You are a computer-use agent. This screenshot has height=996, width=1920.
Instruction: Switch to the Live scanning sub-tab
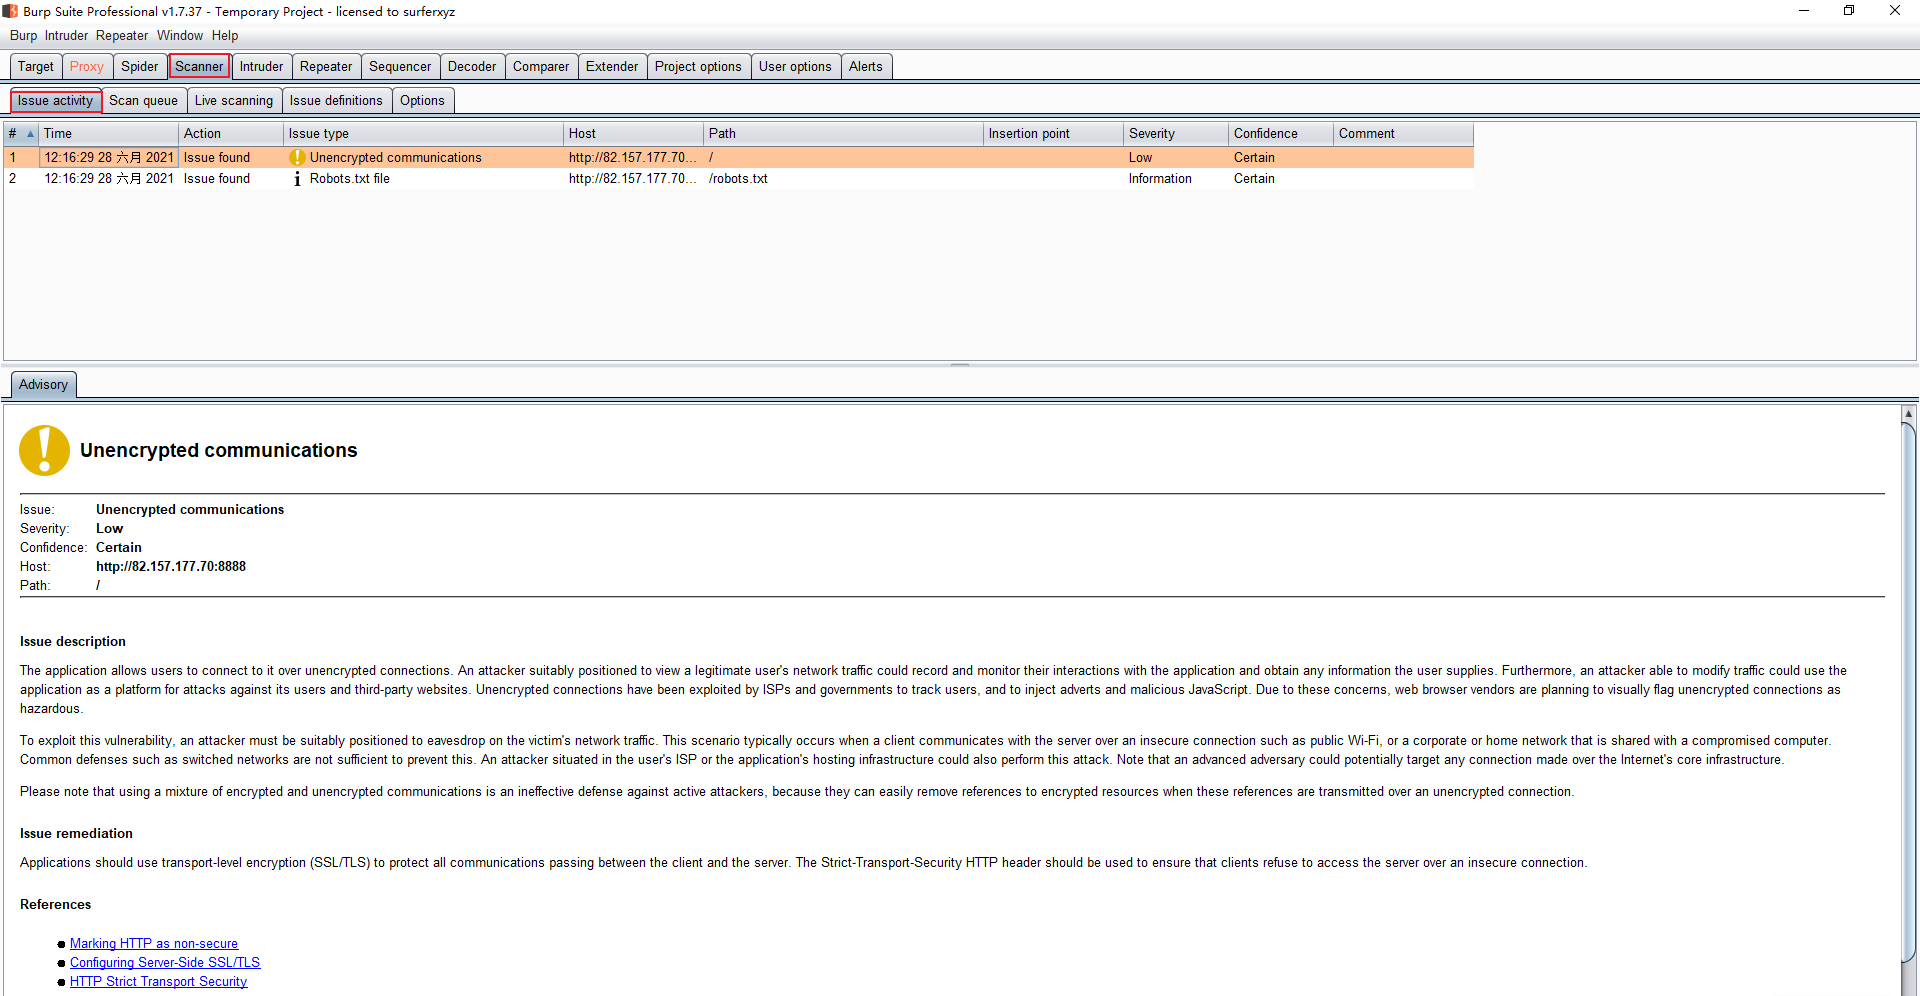click(x=234, y=101)
